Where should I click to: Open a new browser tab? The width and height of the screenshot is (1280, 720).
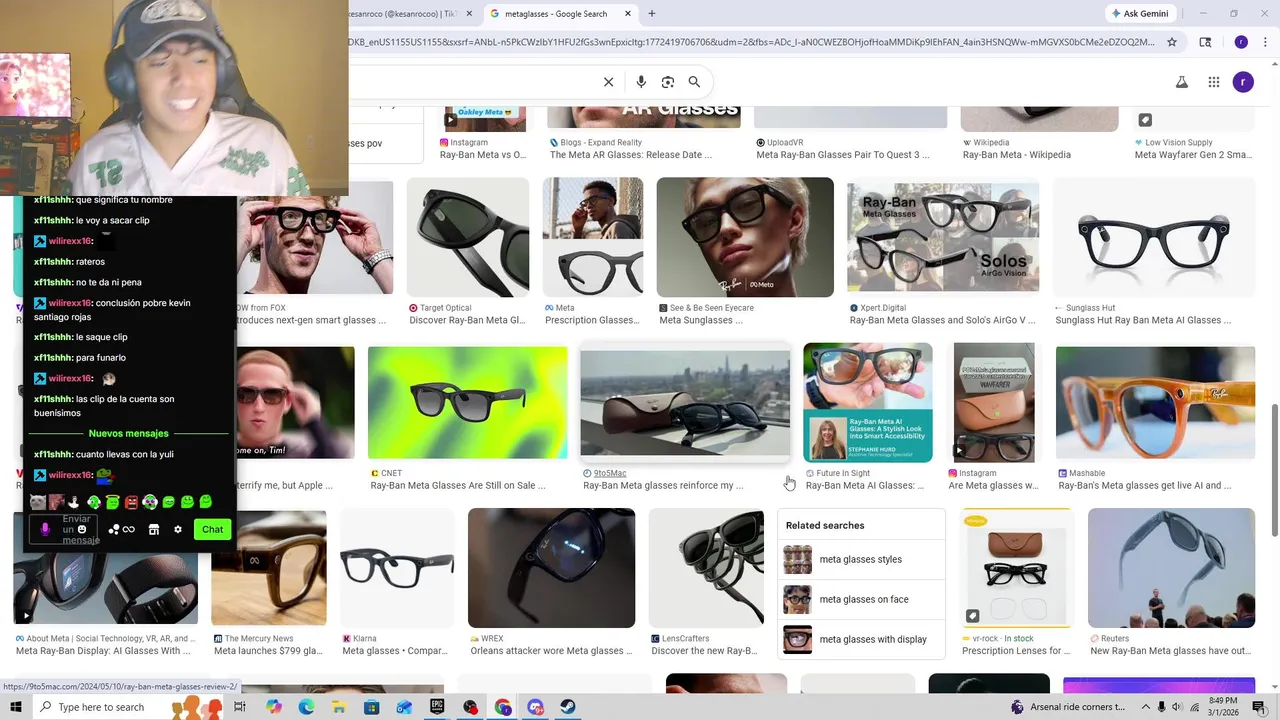click(x=652, y=14)
